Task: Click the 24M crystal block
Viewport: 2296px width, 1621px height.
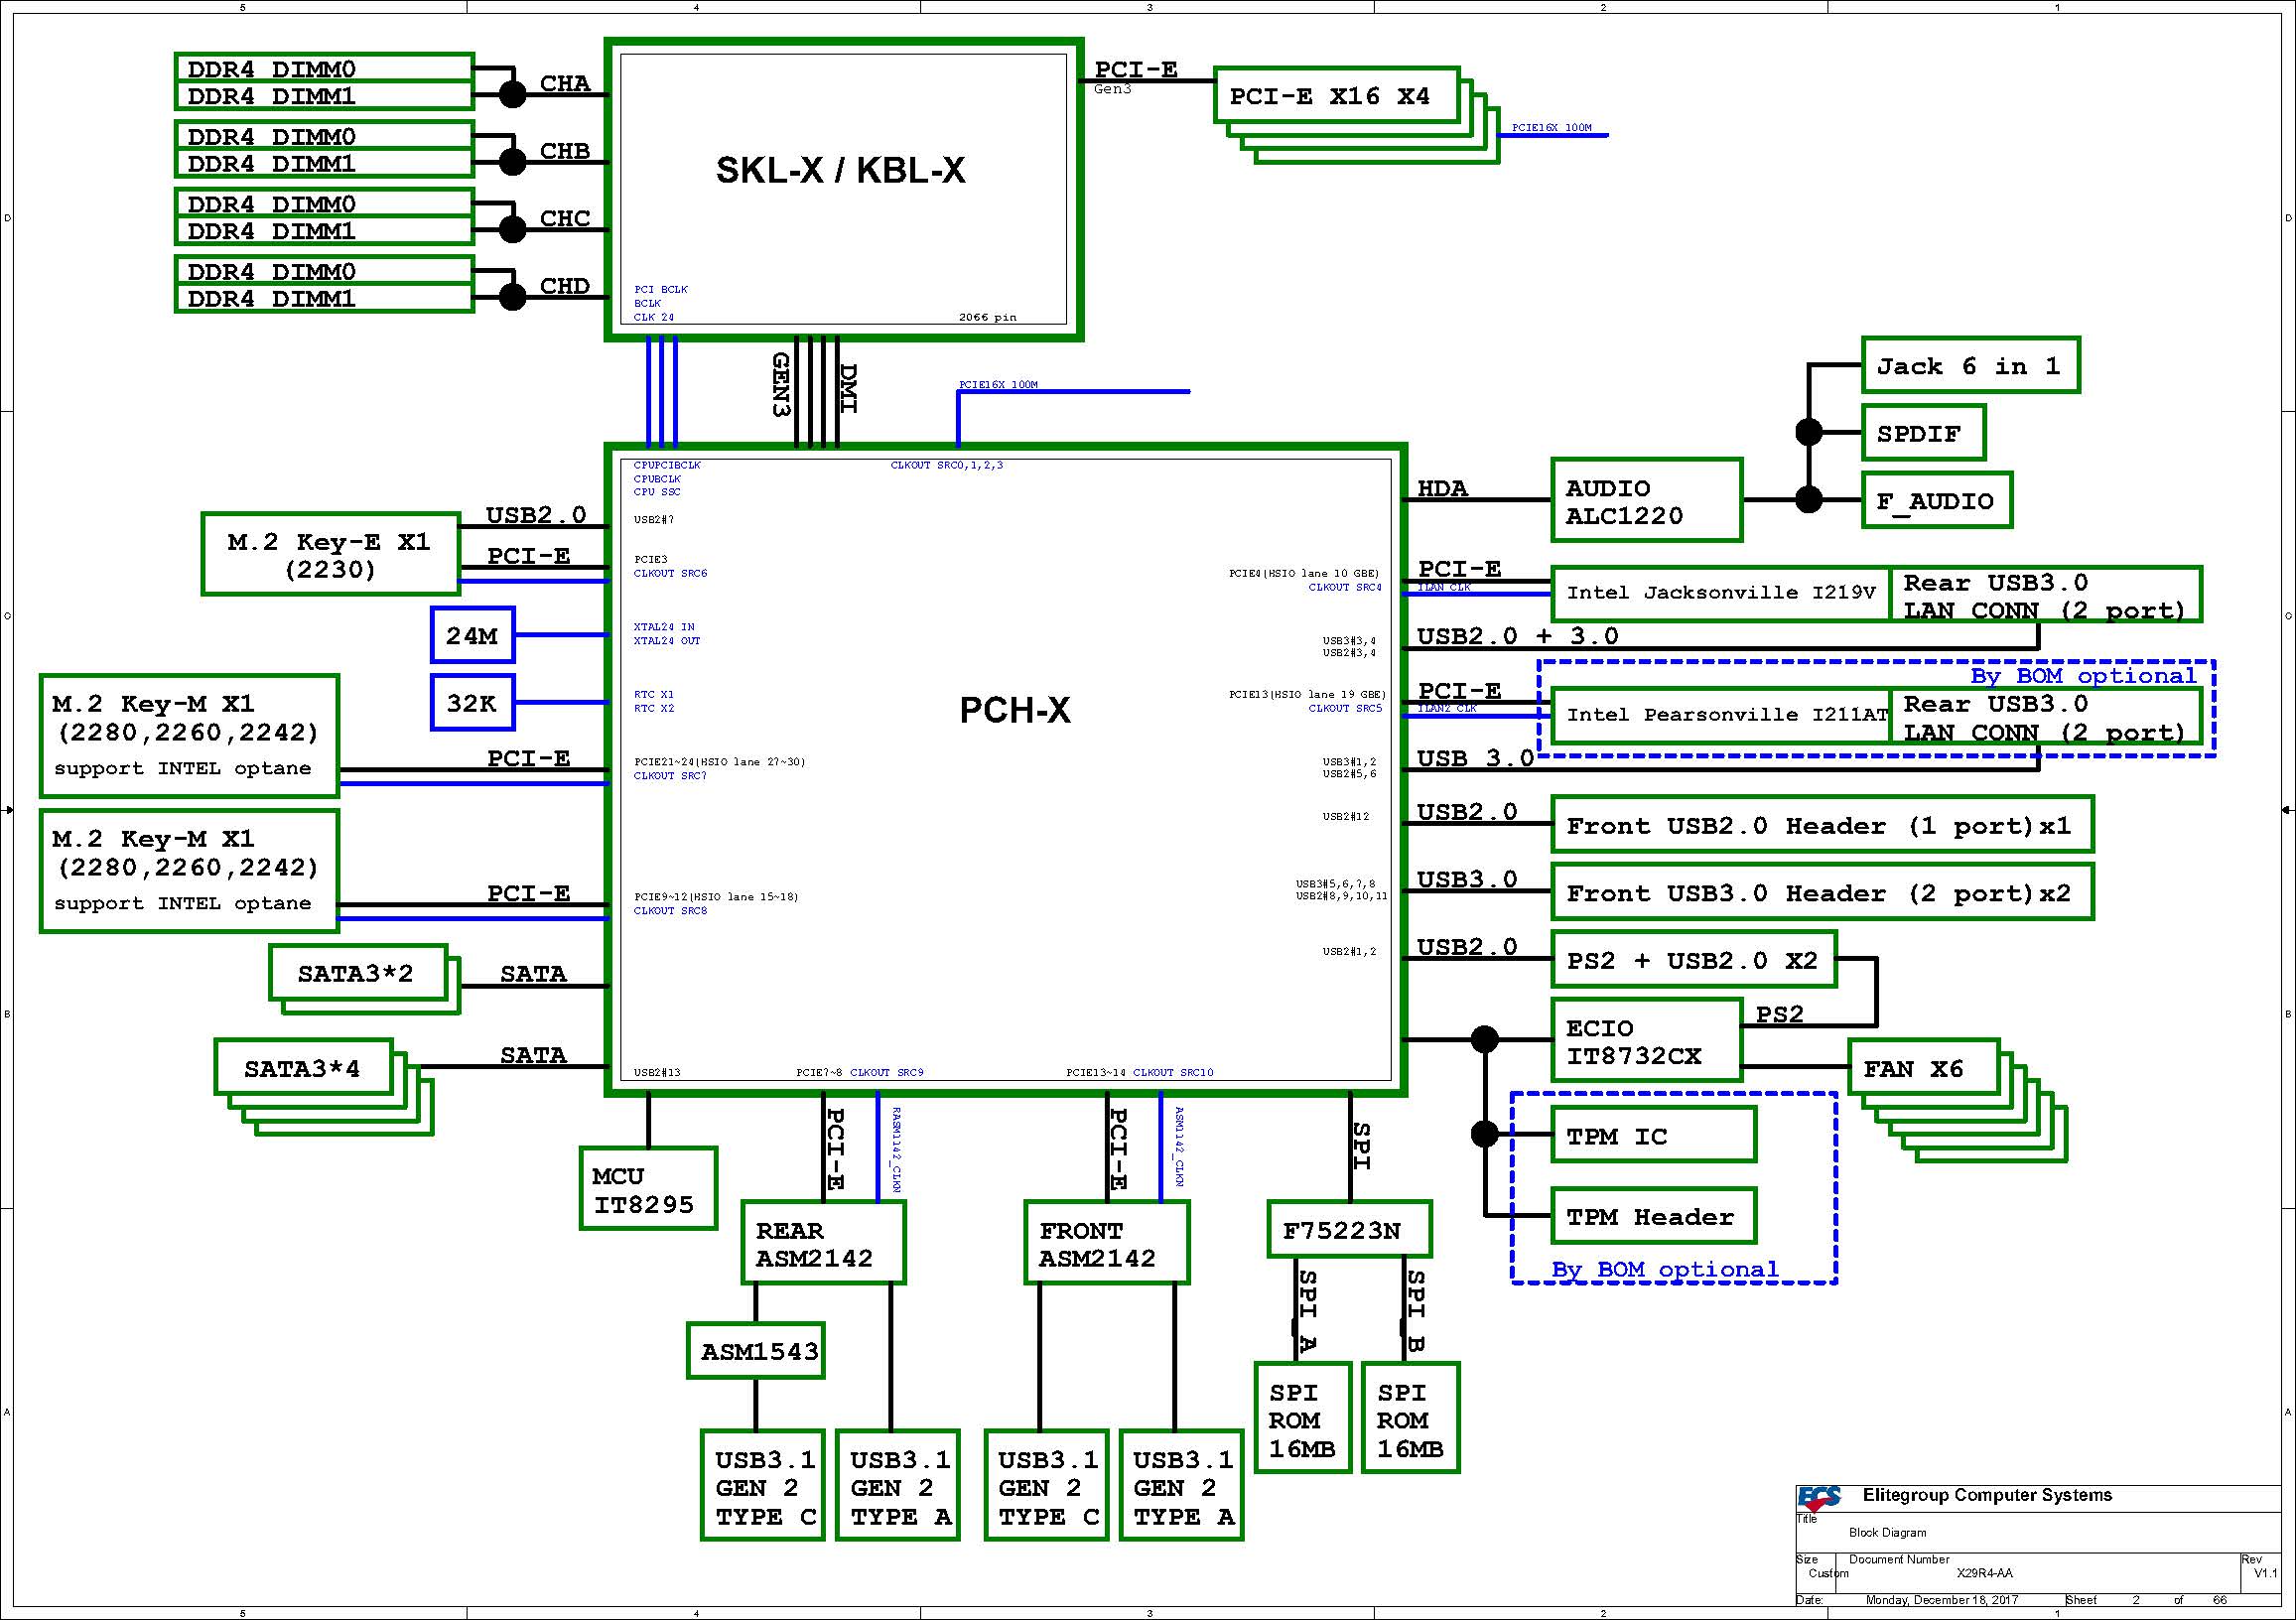Action: tap(473, 635)
